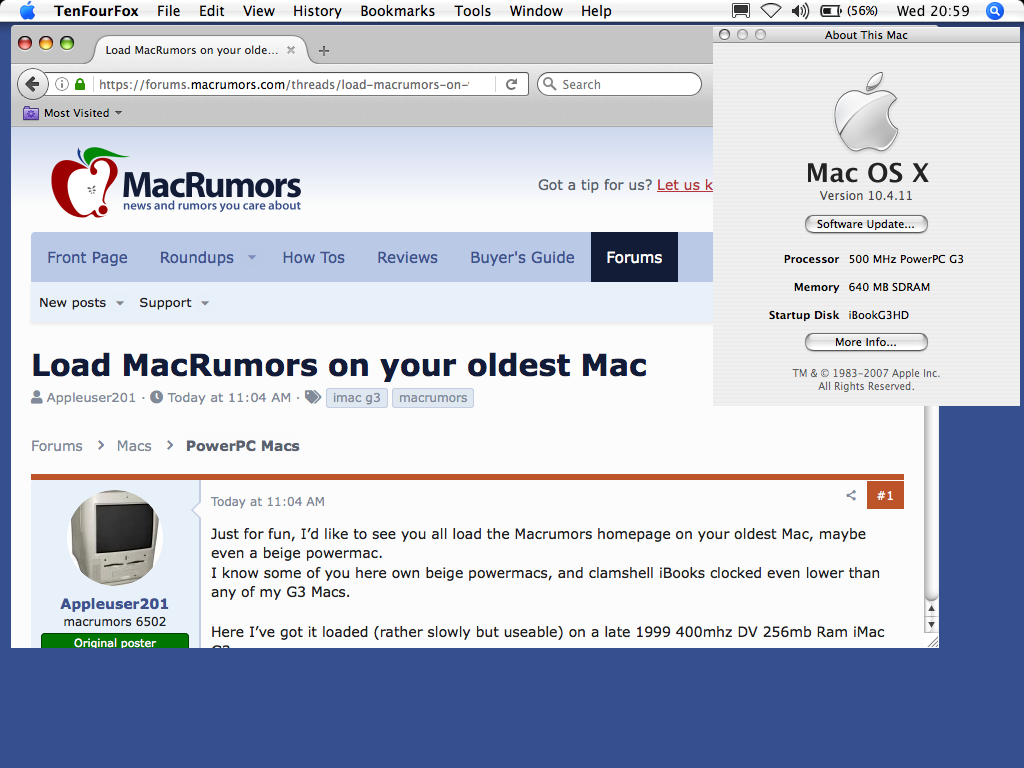The image size is (1024, 768).
Task: Open the display menu bar icon
Action: pyautogui.click(x=741, y=11)
